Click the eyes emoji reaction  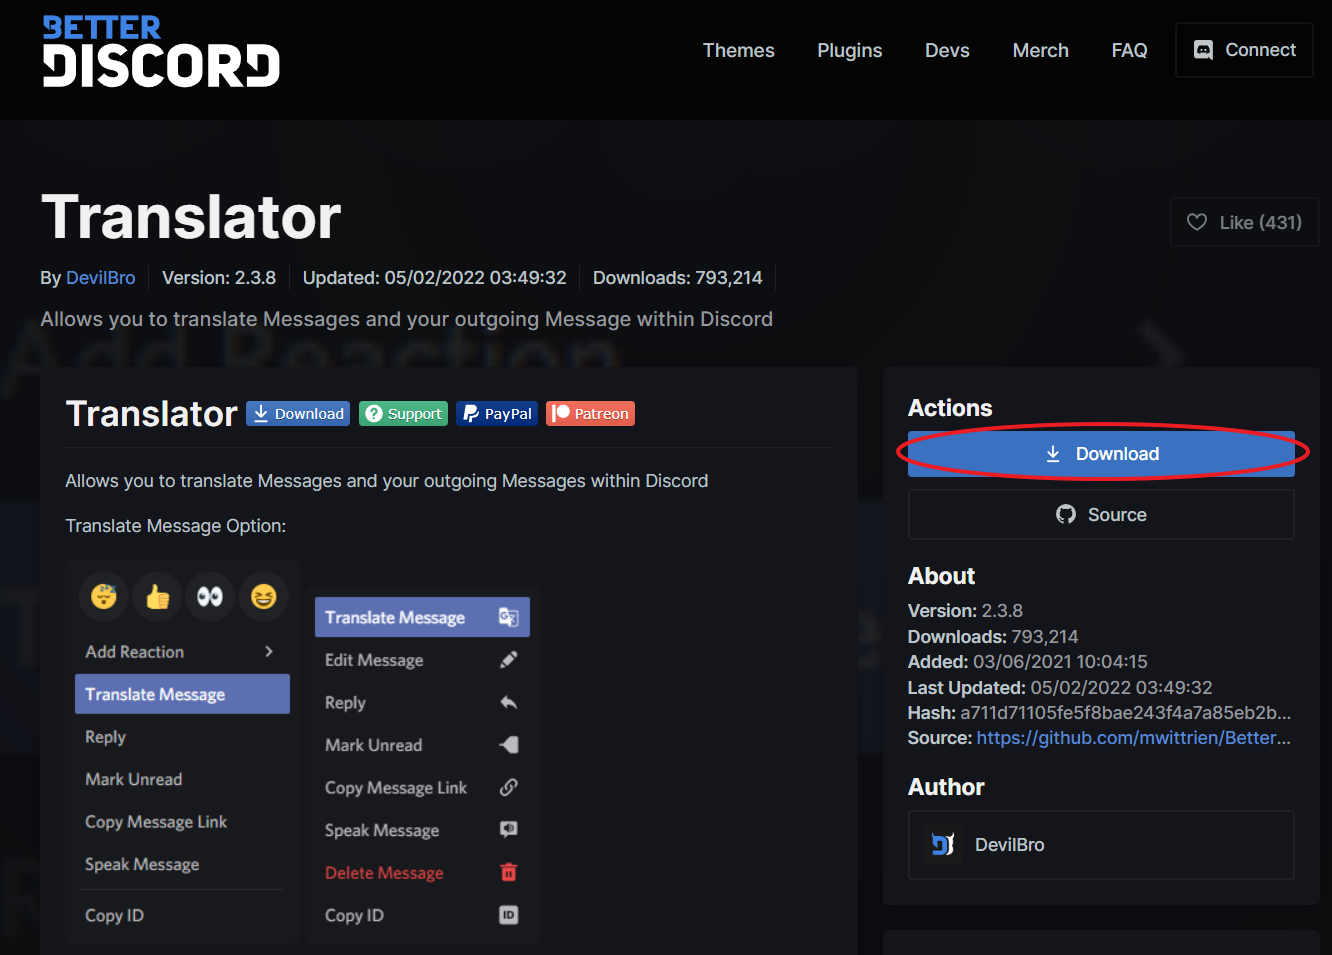tap(210, 597)
